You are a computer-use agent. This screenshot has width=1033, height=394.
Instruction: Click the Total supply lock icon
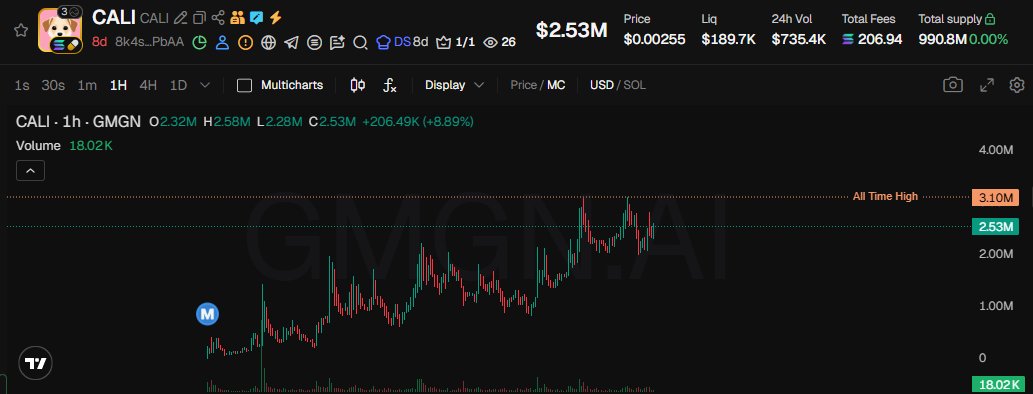point(990,19)
